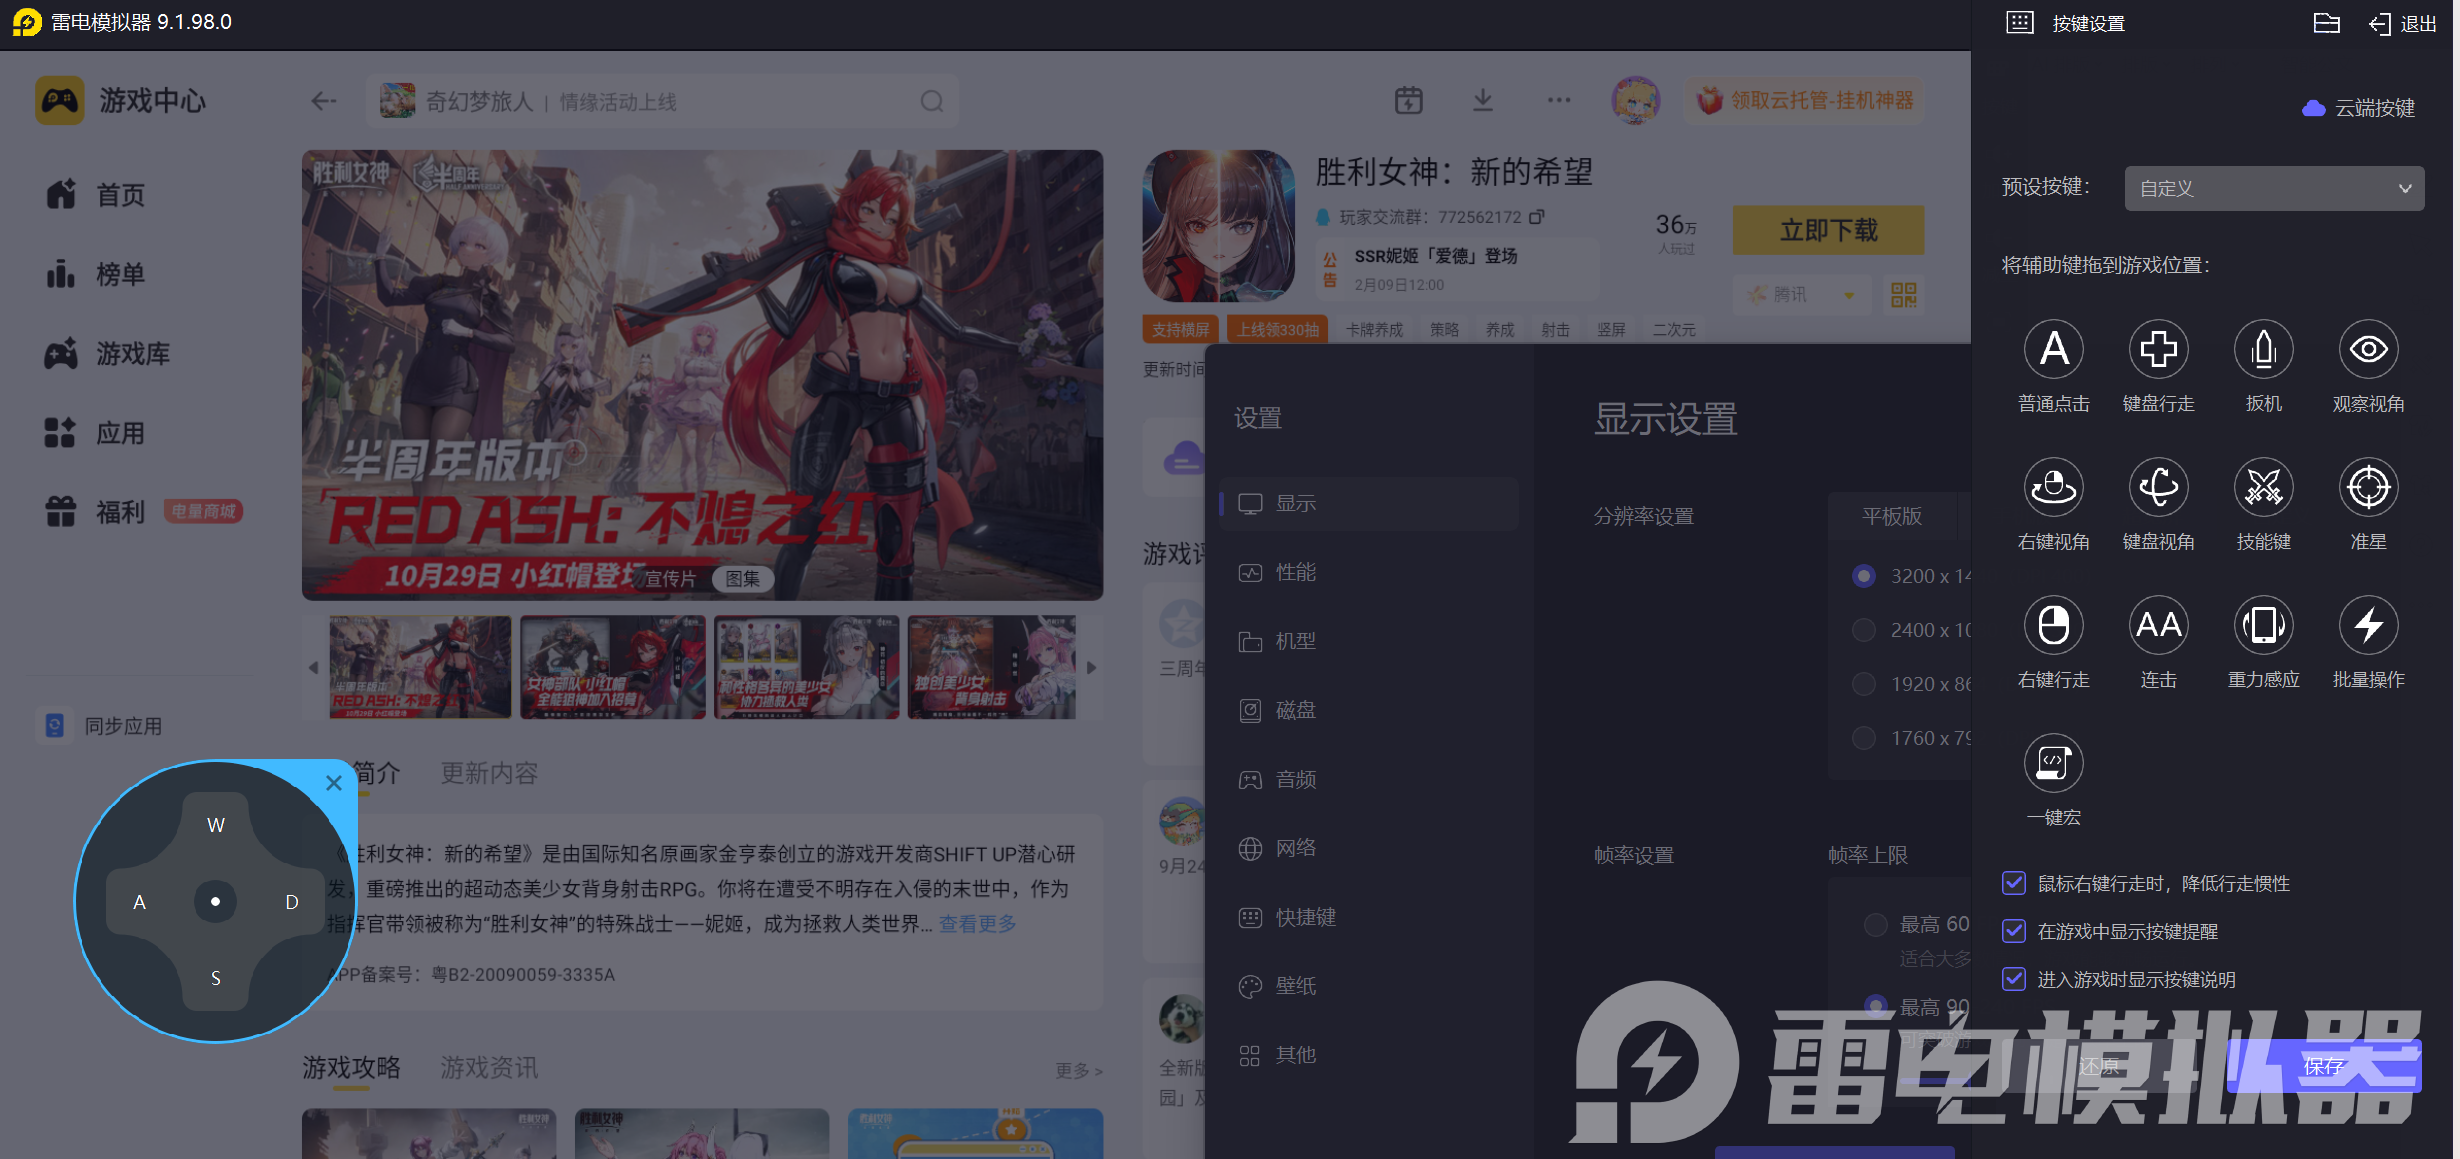Click the 保存 button
2460x1159 pixels.
[x=2323, y=1066]
